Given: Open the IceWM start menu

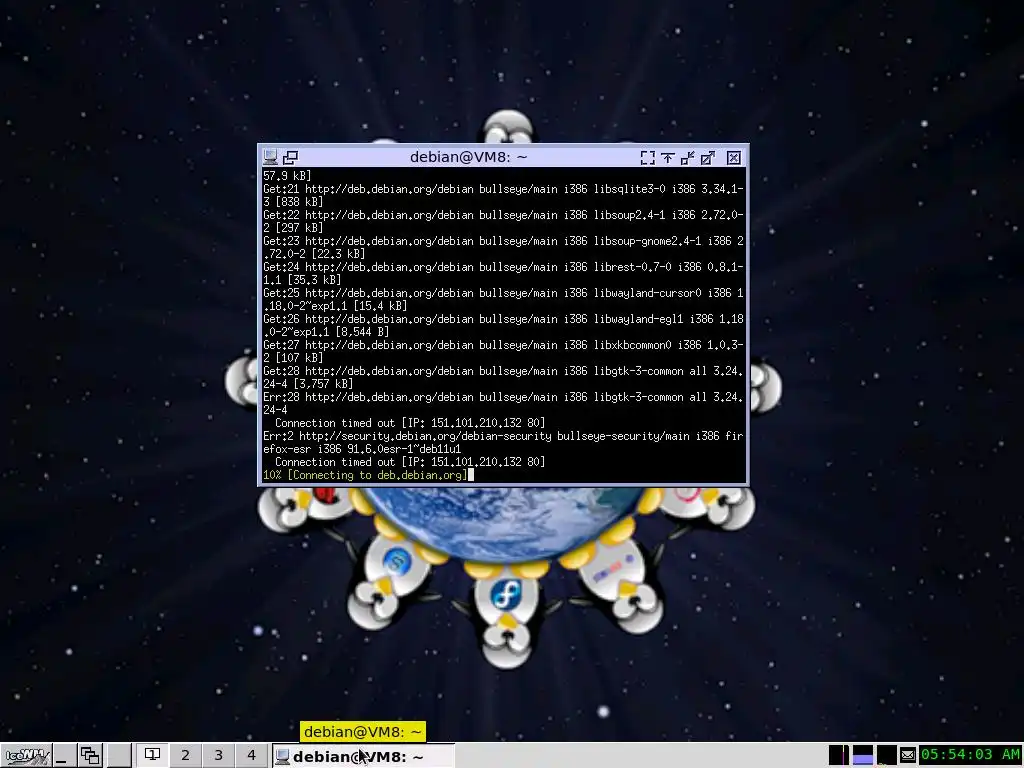Looking at the screenshot, I should (27, 756).
